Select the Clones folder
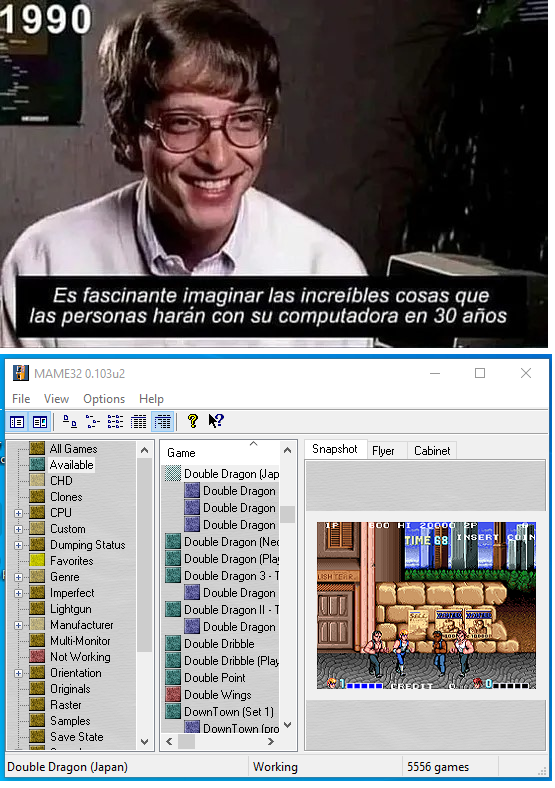Viewport: 555px width, 788px height. pos(66,497)
